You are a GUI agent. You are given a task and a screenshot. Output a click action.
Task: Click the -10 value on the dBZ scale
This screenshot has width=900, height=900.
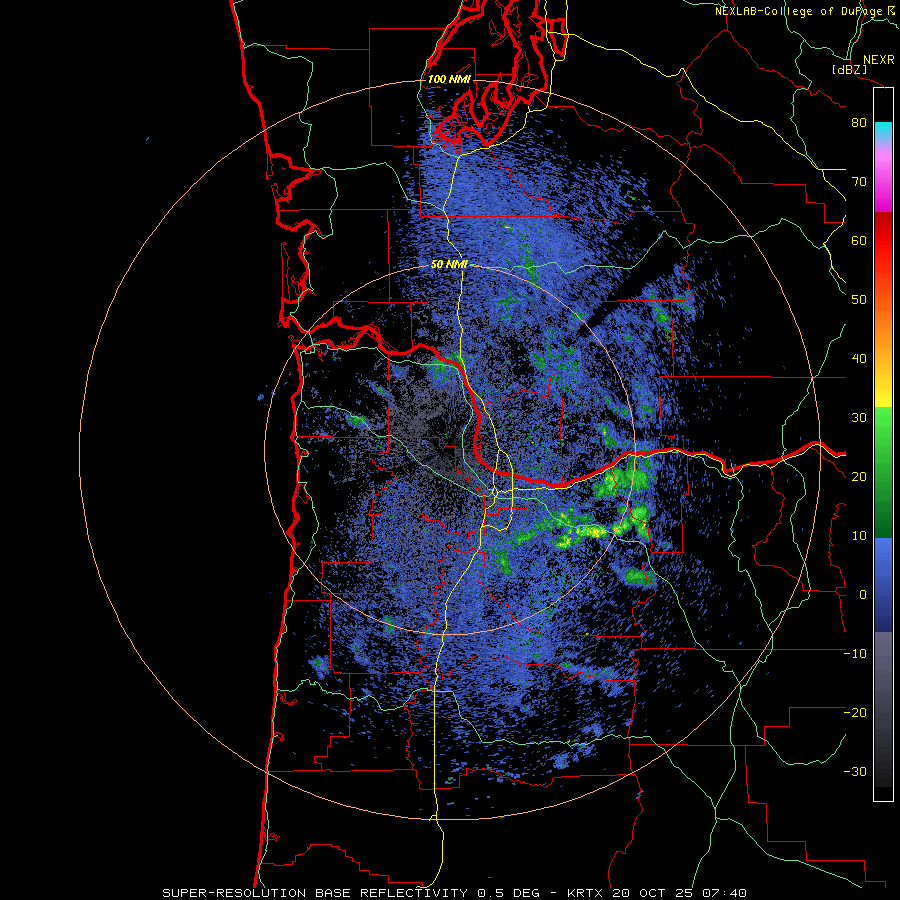tap(855, 654)
